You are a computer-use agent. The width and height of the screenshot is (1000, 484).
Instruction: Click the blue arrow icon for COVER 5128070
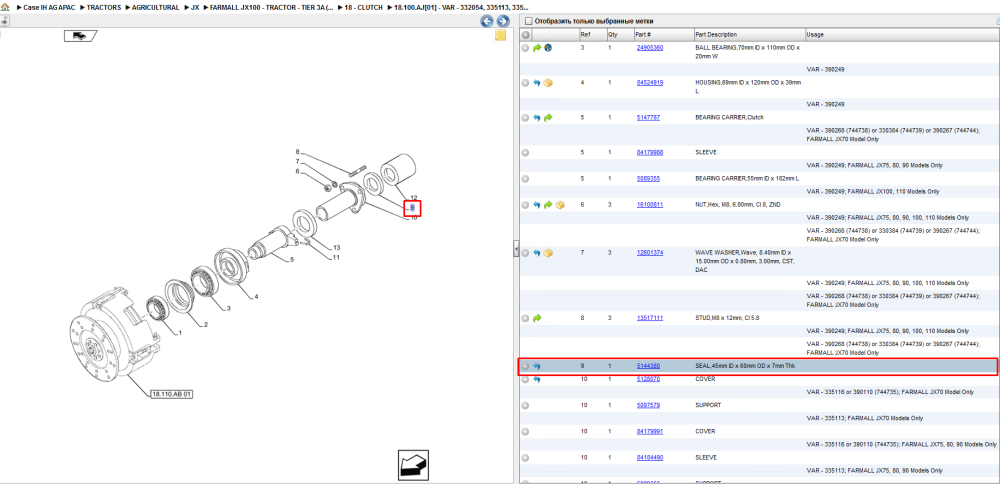point(537,379)
